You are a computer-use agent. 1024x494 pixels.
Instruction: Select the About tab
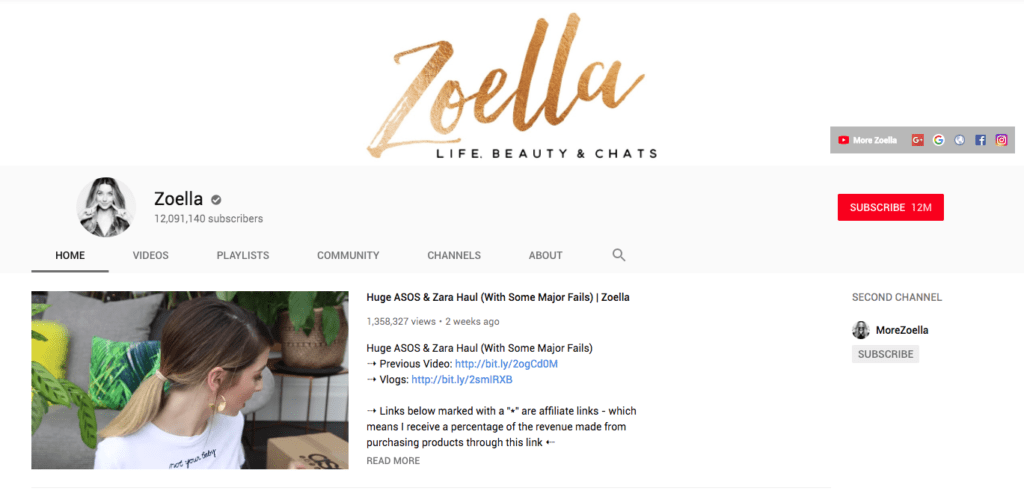(545, 255)
